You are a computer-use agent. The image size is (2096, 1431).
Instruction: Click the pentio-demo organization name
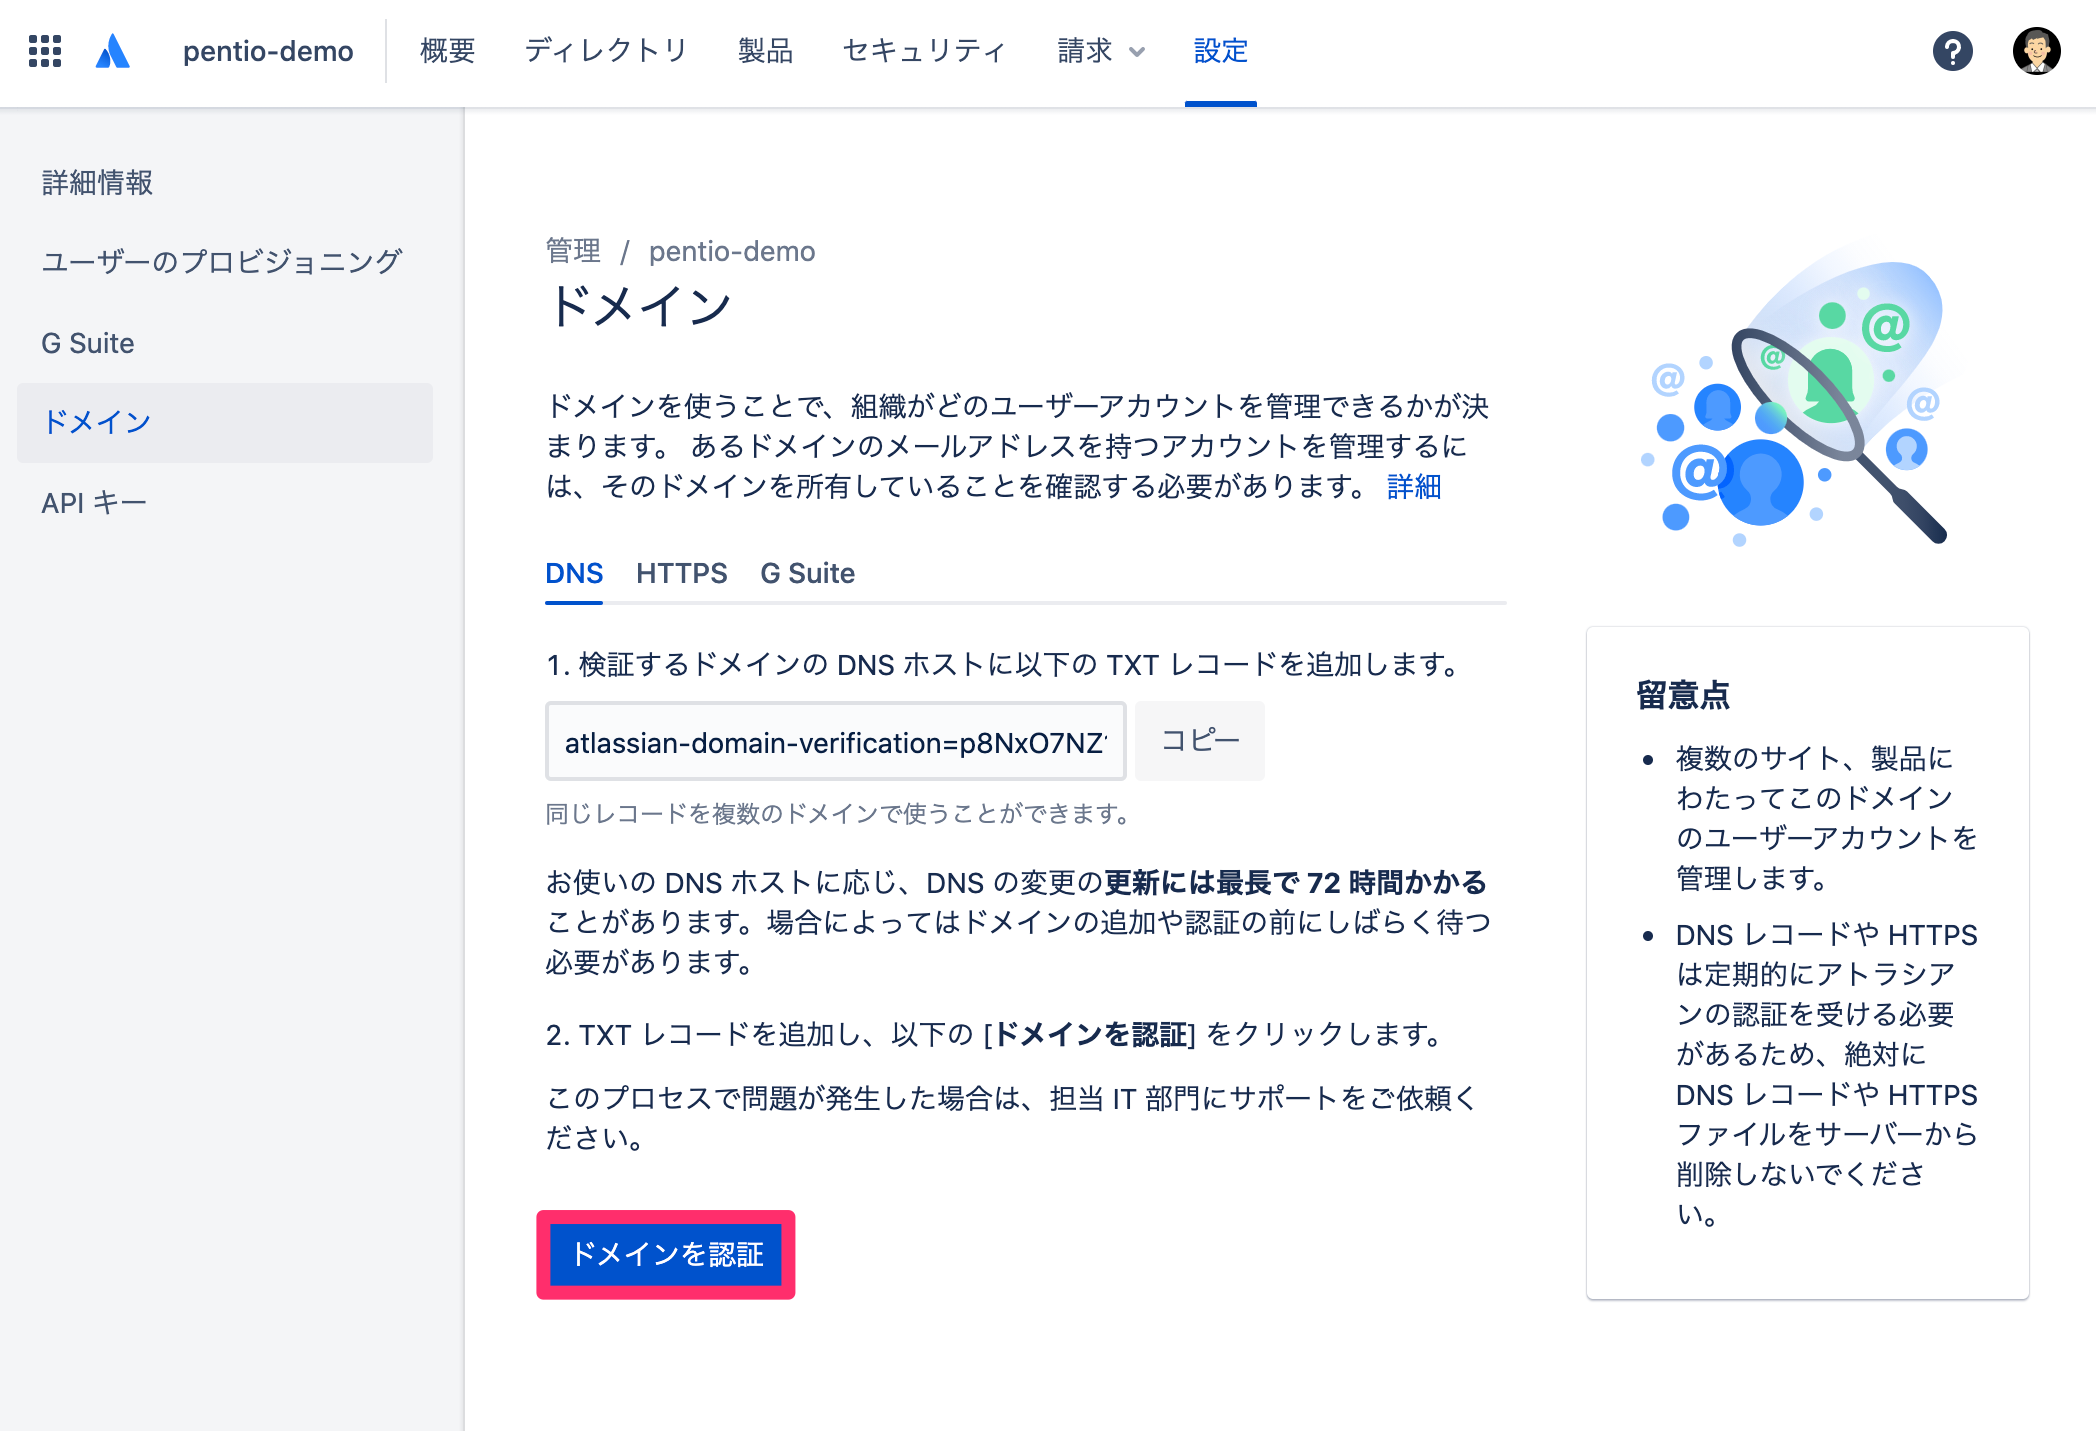coord(268,51)
